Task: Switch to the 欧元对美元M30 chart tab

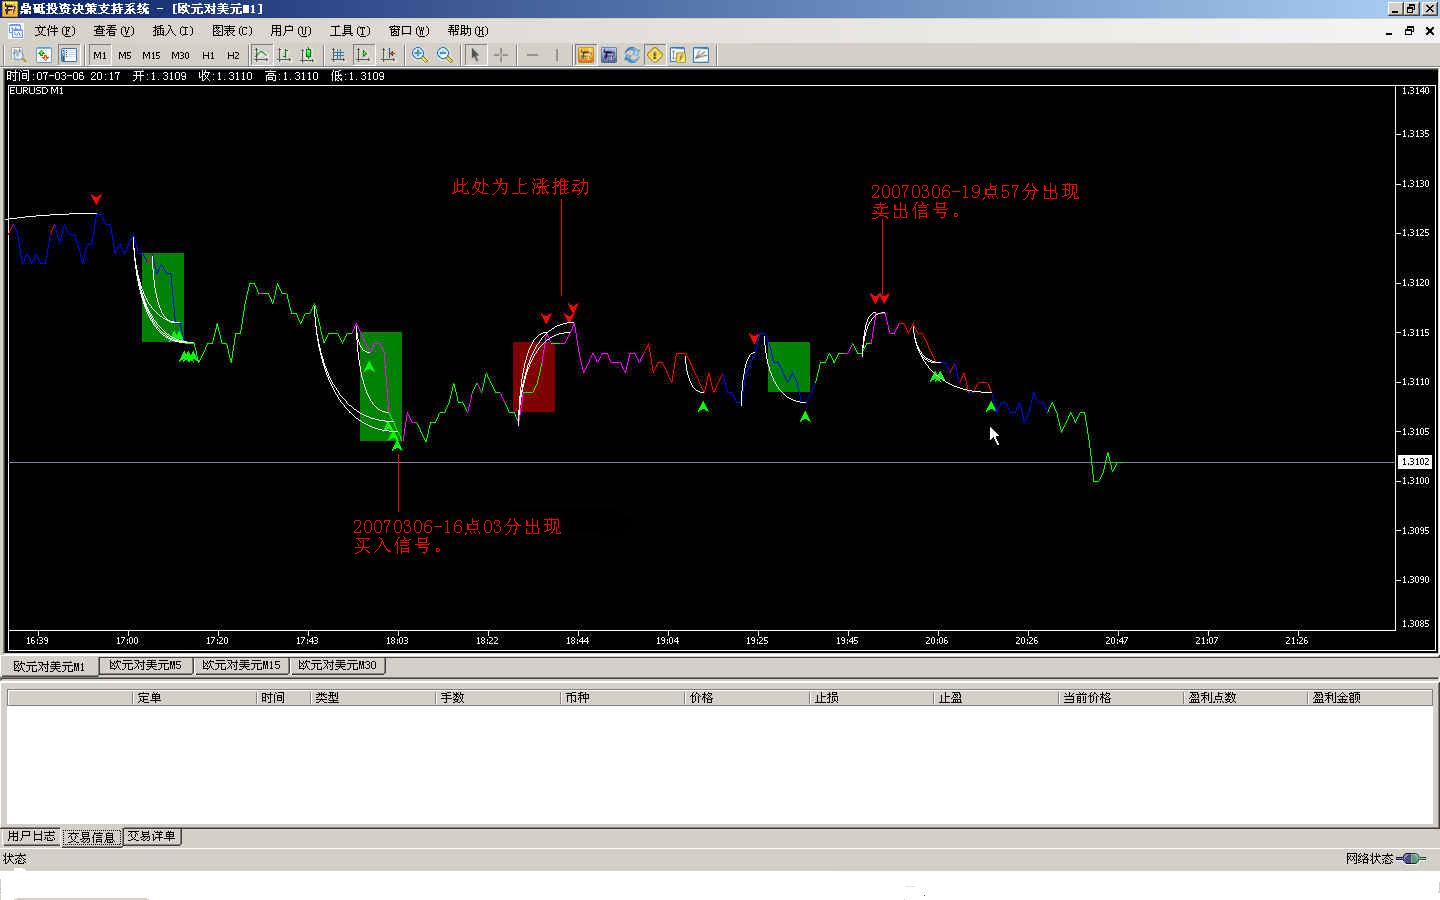Action: (x=337, y=665)
